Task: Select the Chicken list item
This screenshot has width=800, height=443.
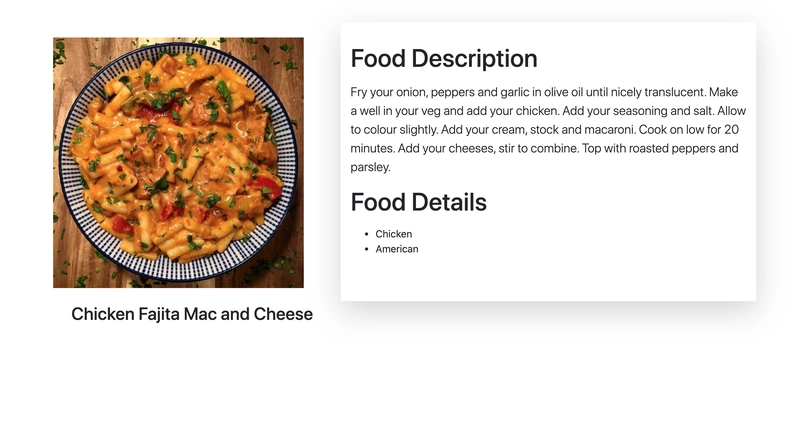Action: (394, 234)
